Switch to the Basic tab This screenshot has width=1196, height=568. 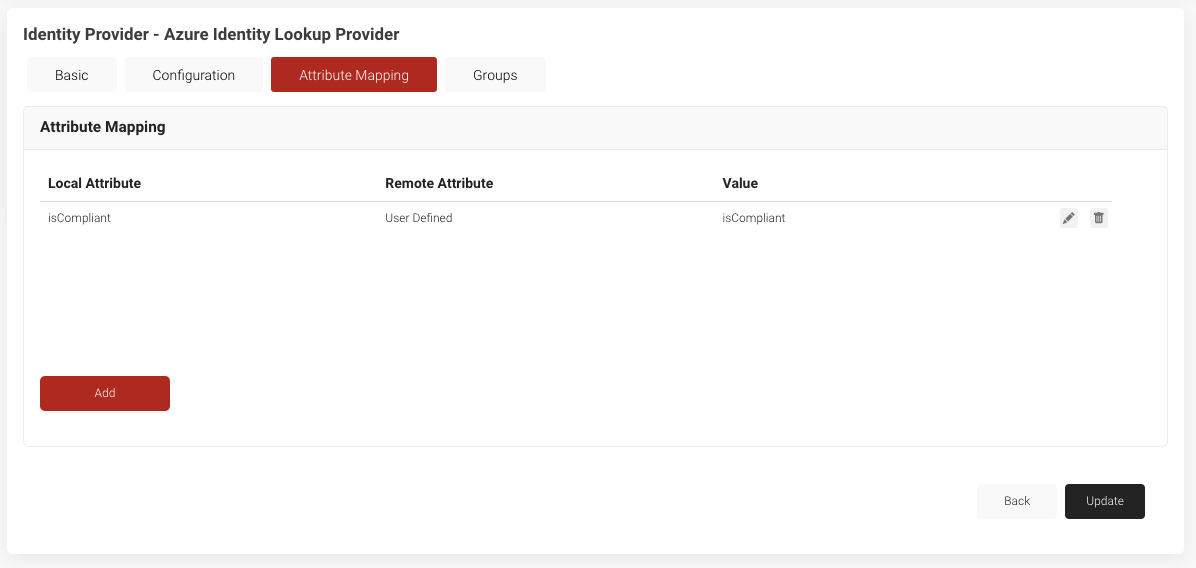coord(71,75)
